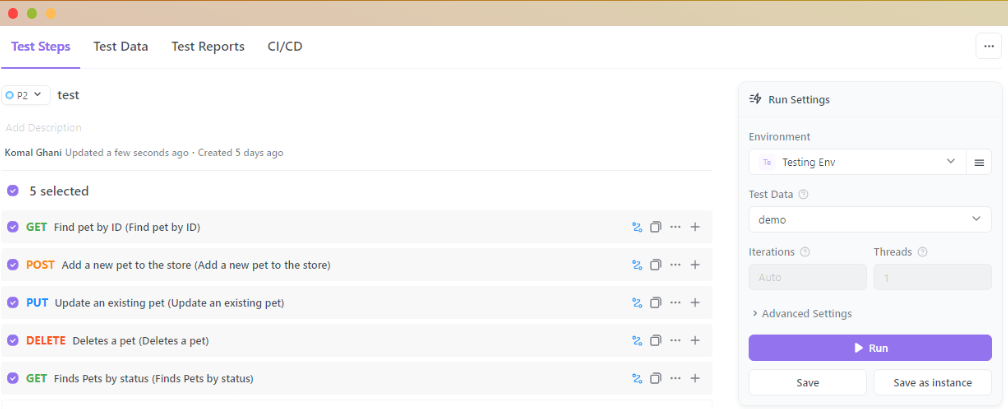Uncheck the Find pet by ID step
The image size is (1008, 409).
pos(12,227)
